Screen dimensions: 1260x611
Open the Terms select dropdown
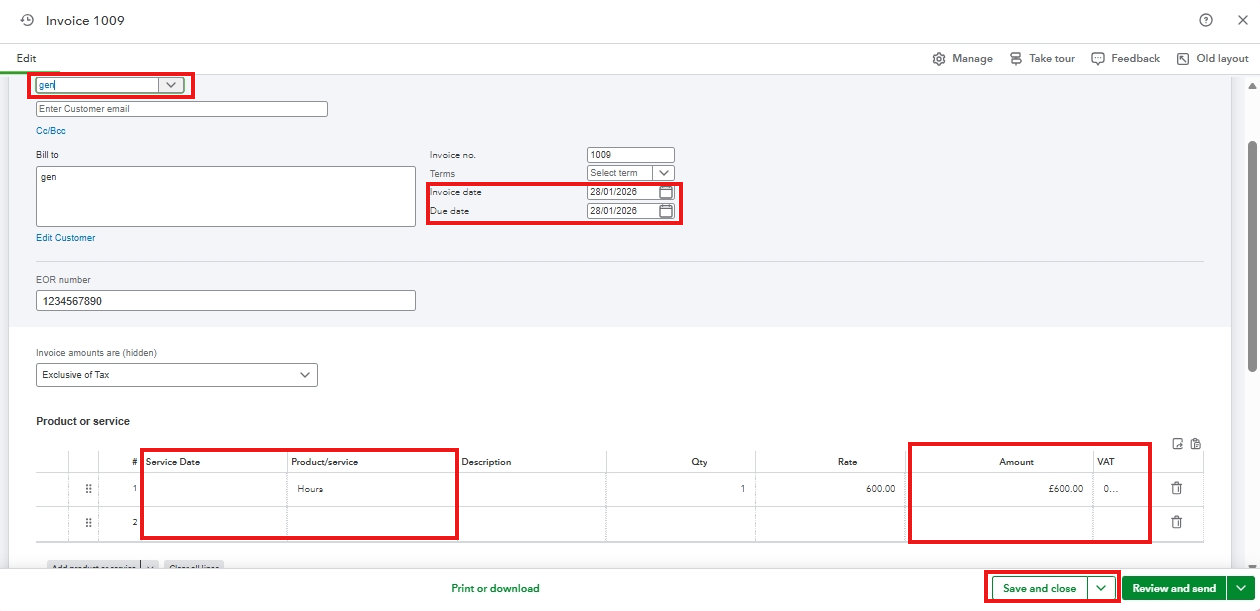point(664,173)
